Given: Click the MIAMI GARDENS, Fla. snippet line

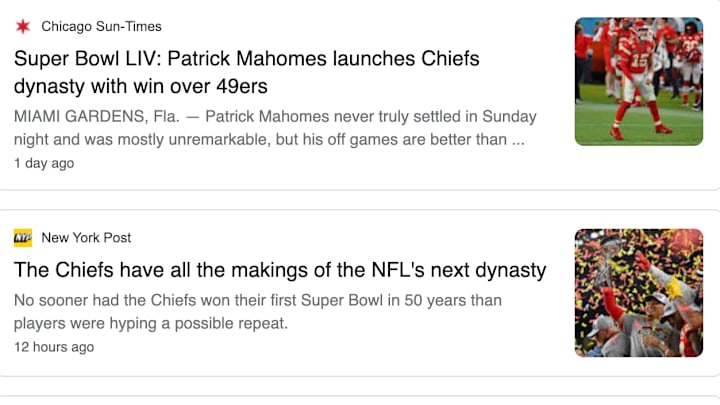Looking at the screenshot, I should pos(275,117).
